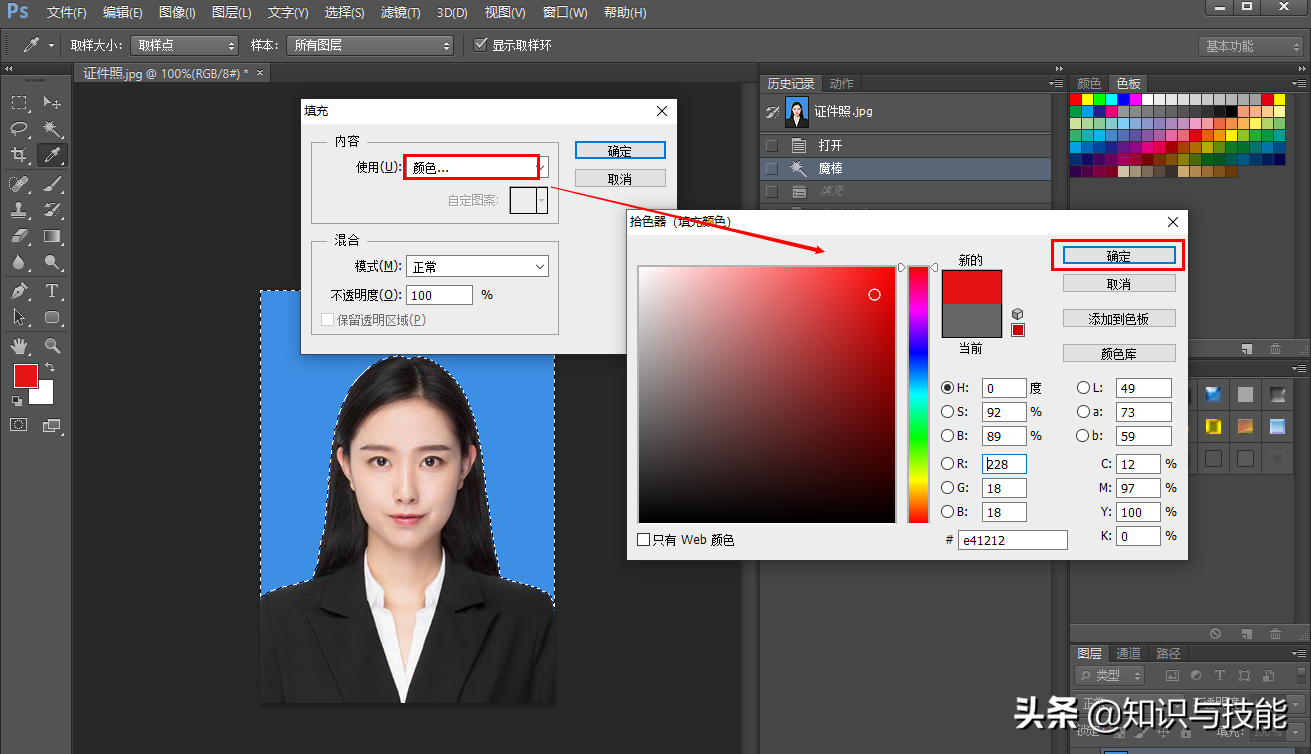This screenshot has width=1311, height=754.
Task: Open the 使用 contents dropdown in Fill dialog
Action: (477, 168)
